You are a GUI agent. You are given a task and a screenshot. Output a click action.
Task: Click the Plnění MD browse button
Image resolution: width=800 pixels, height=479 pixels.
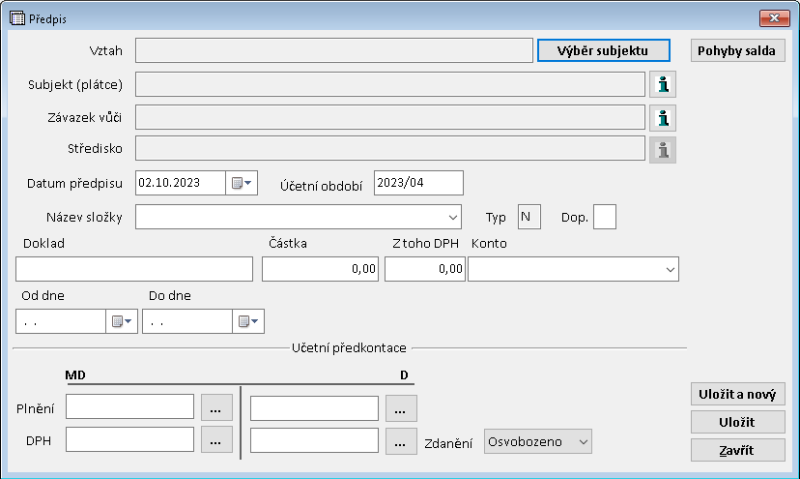pos(217,407)
